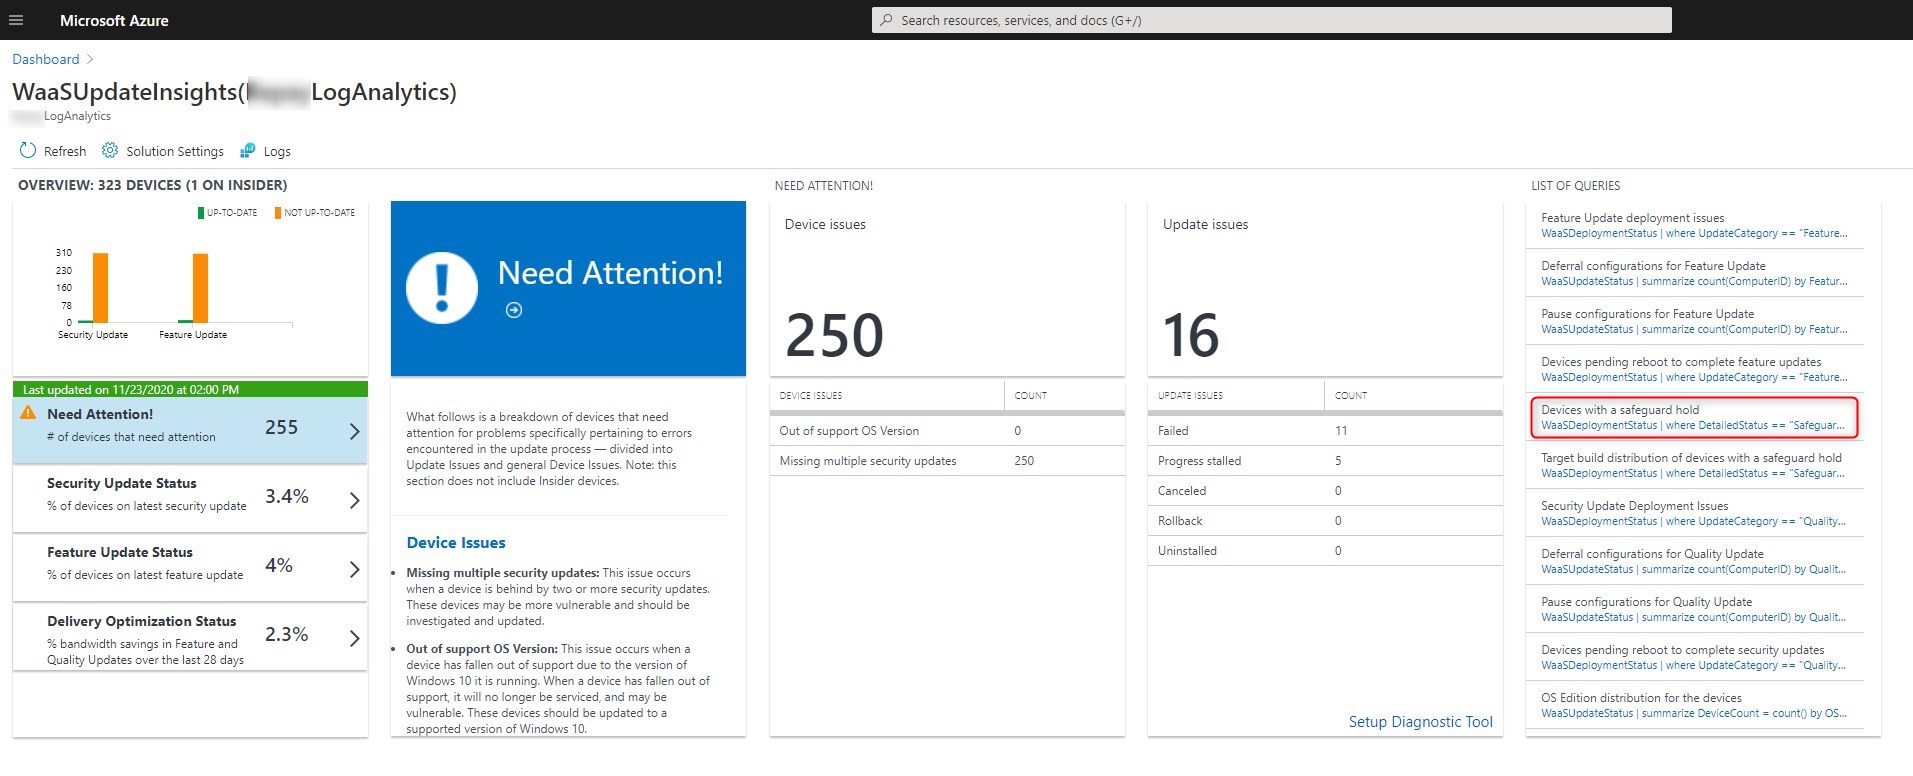1913x776 pixels.
Task: Expand the Need Attention! row chevron
Action: (x=354, y=431)
